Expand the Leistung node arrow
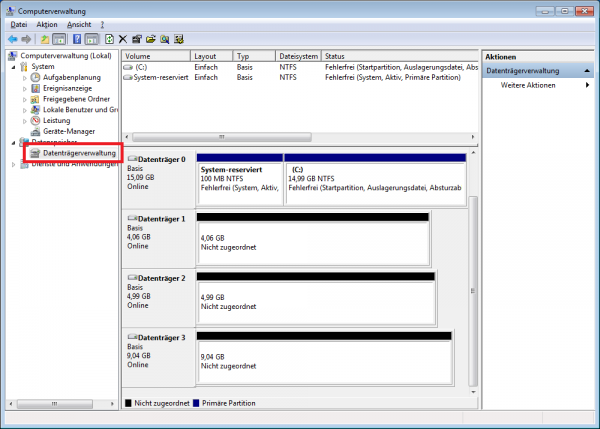This screenshot has height=429, width=600. (24, 121)
